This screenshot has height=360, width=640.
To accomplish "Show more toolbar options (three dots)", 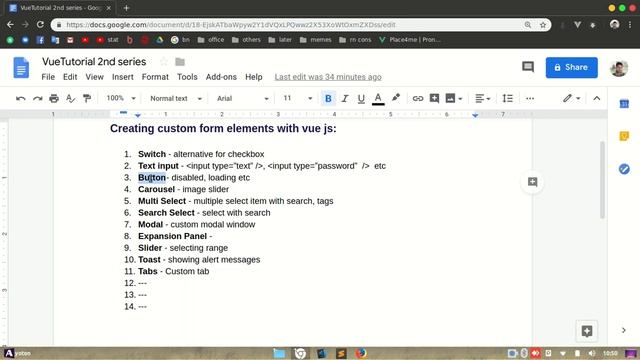I will coord(530,98).
